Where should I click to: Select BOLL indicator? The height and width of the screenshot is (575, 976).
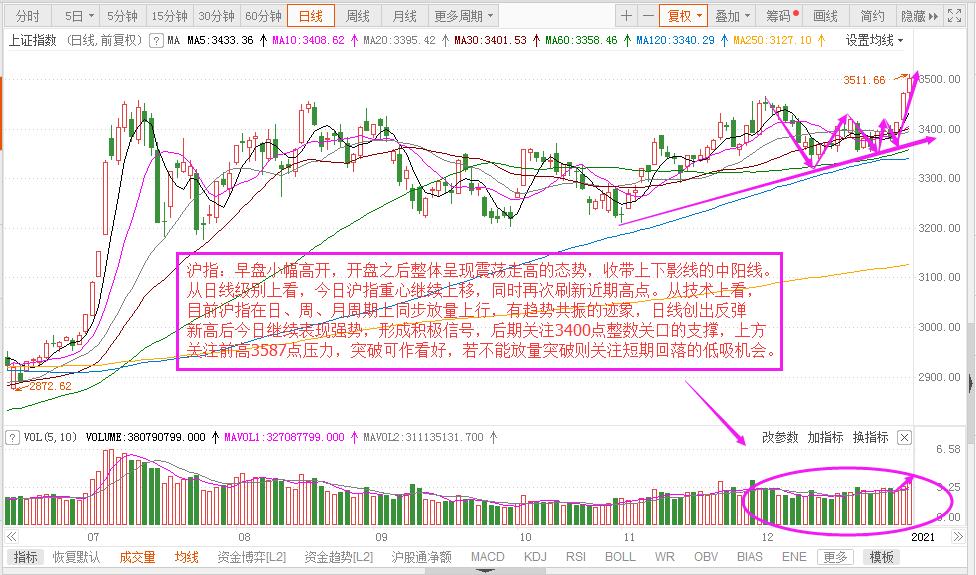coord(620,557)
